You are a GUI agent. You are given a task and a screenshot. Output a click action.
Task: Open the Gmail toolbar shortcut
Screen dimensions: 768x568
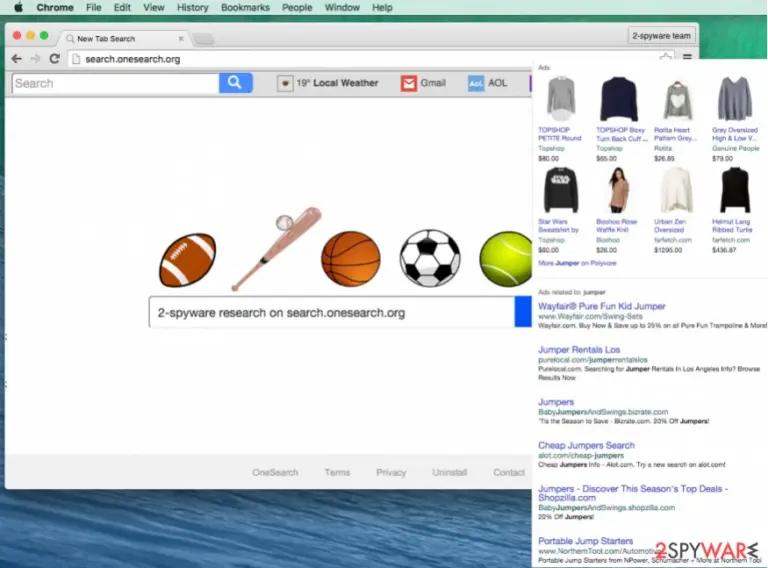423,83
